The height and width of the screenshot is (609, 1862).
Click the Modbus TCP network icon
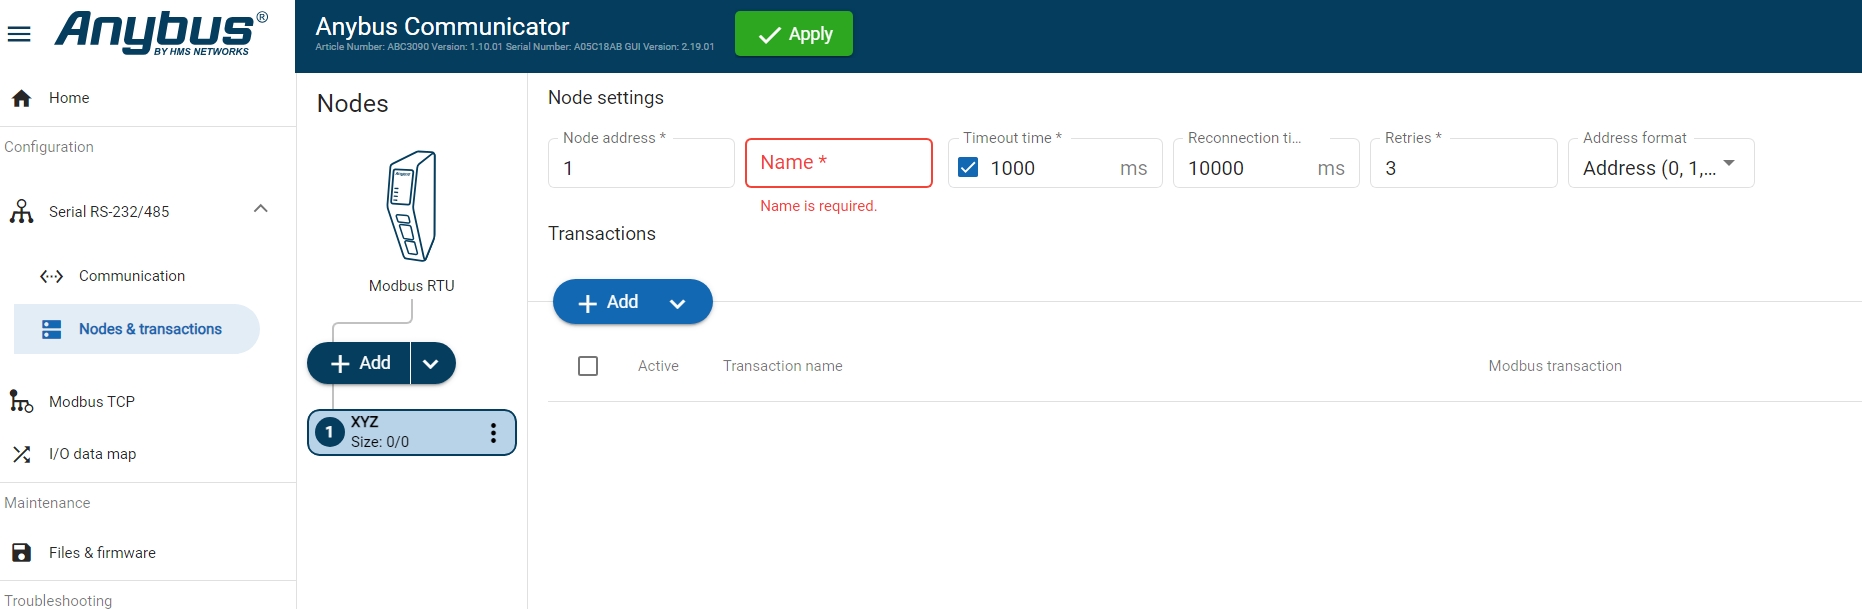[21, 402]
